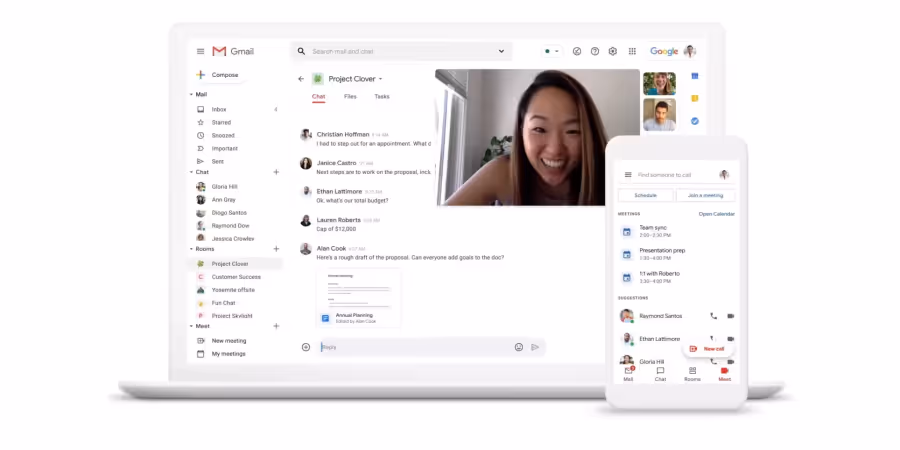900x450 pixels.
Task: Click the Compose button
Action: [x=218, y=75]
